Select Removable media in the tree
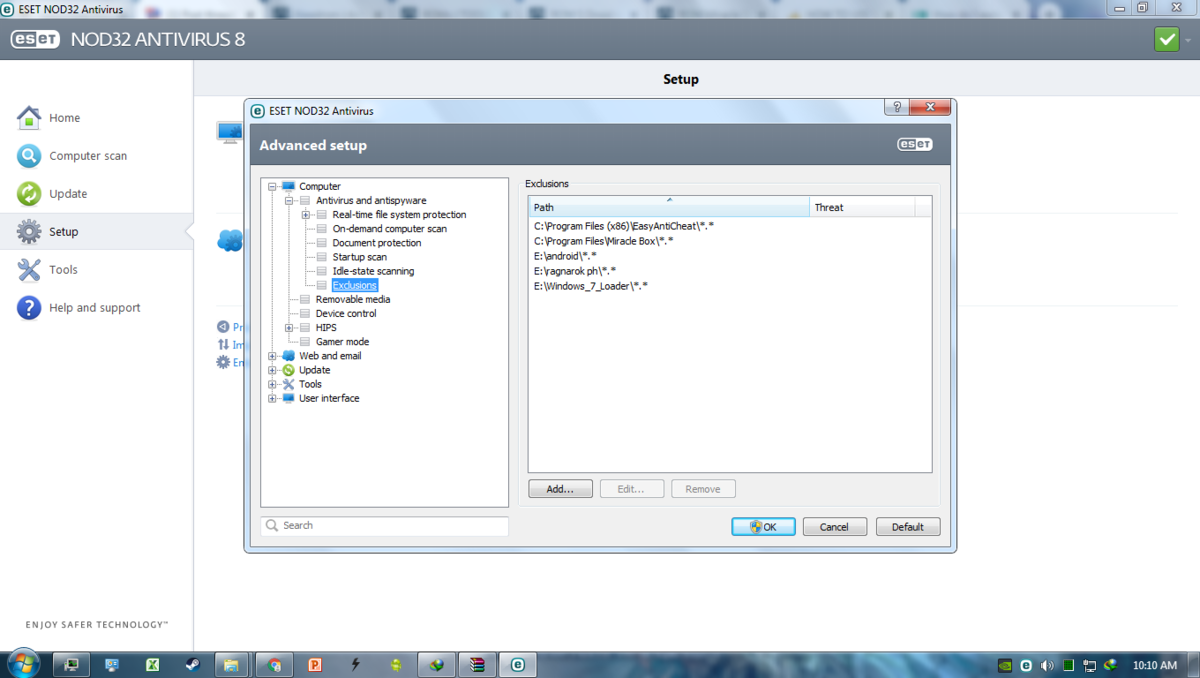Screen dimensions: 1200x678 point(353,299)
